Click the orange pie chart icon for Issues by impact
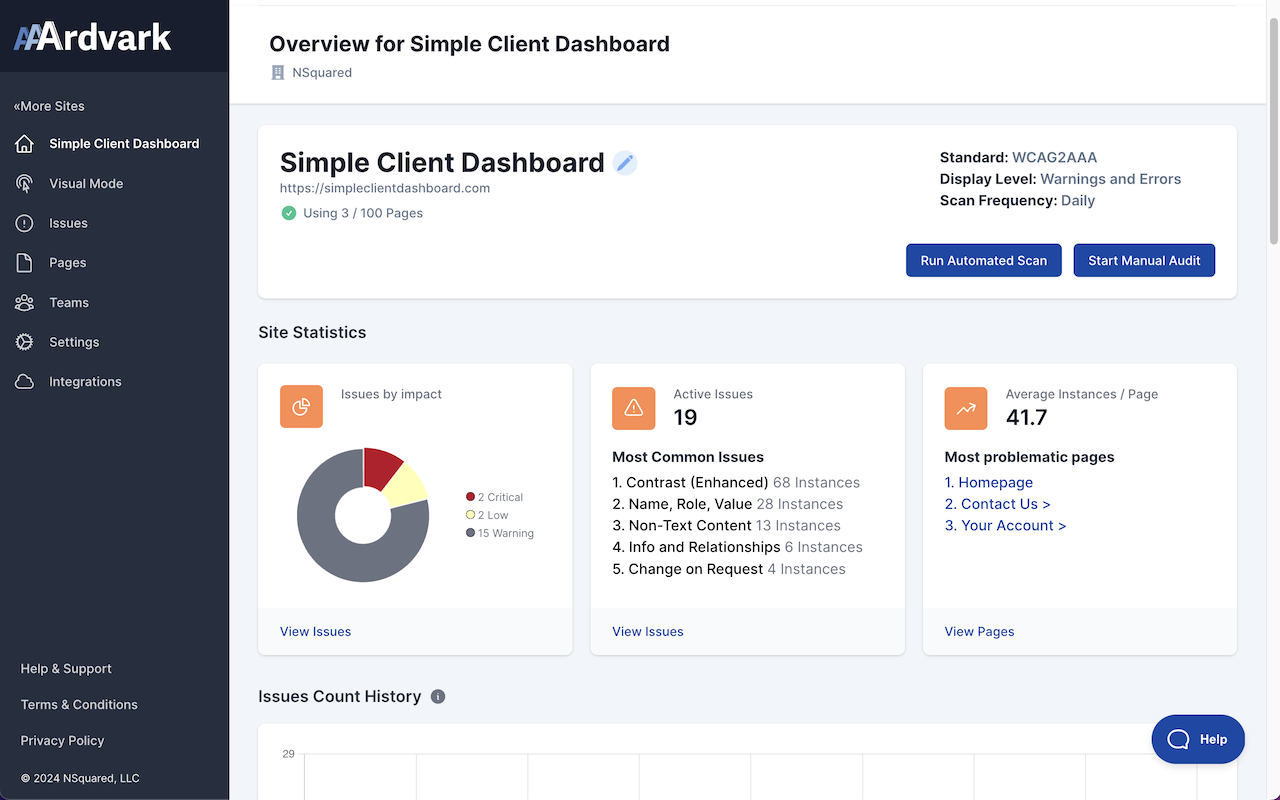The height and width of the screenshot is (800, 1280). 301,407
